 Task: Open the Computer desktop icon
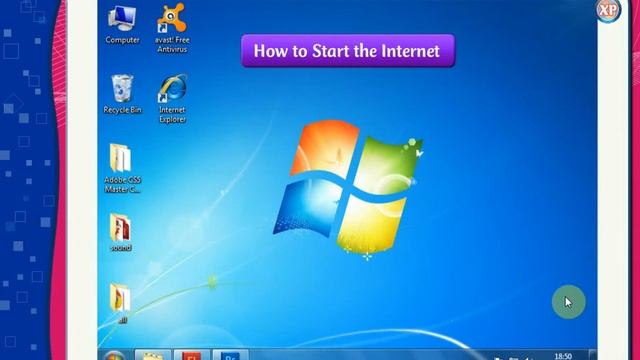tap(122, 24)
